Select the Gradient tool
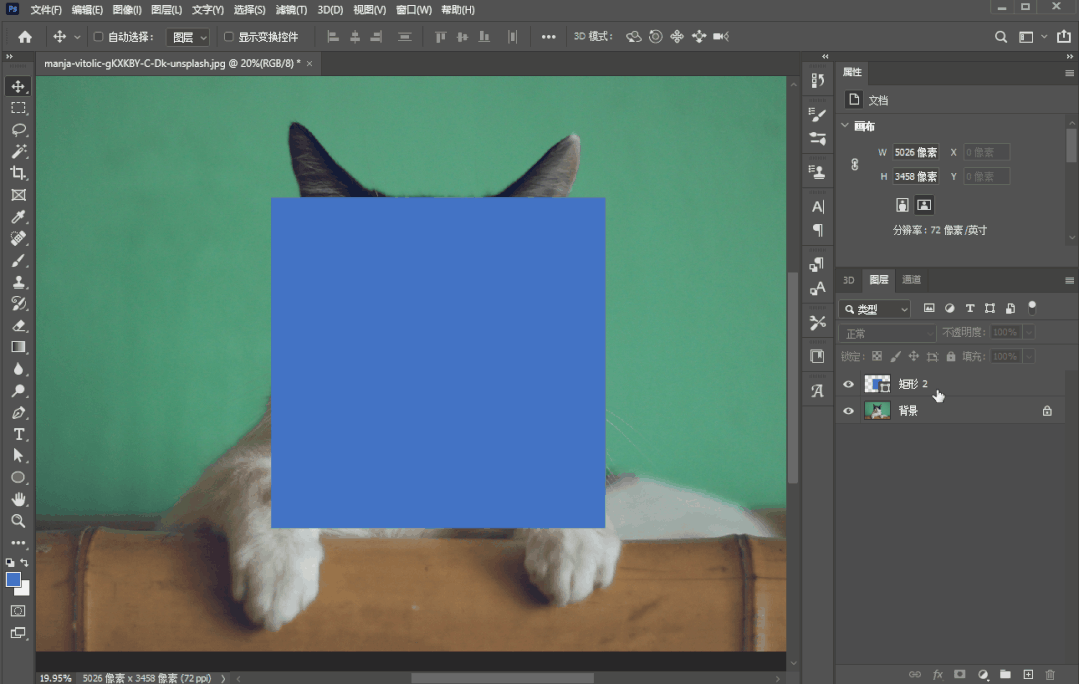1079x684 pixels. pos(19,347)
